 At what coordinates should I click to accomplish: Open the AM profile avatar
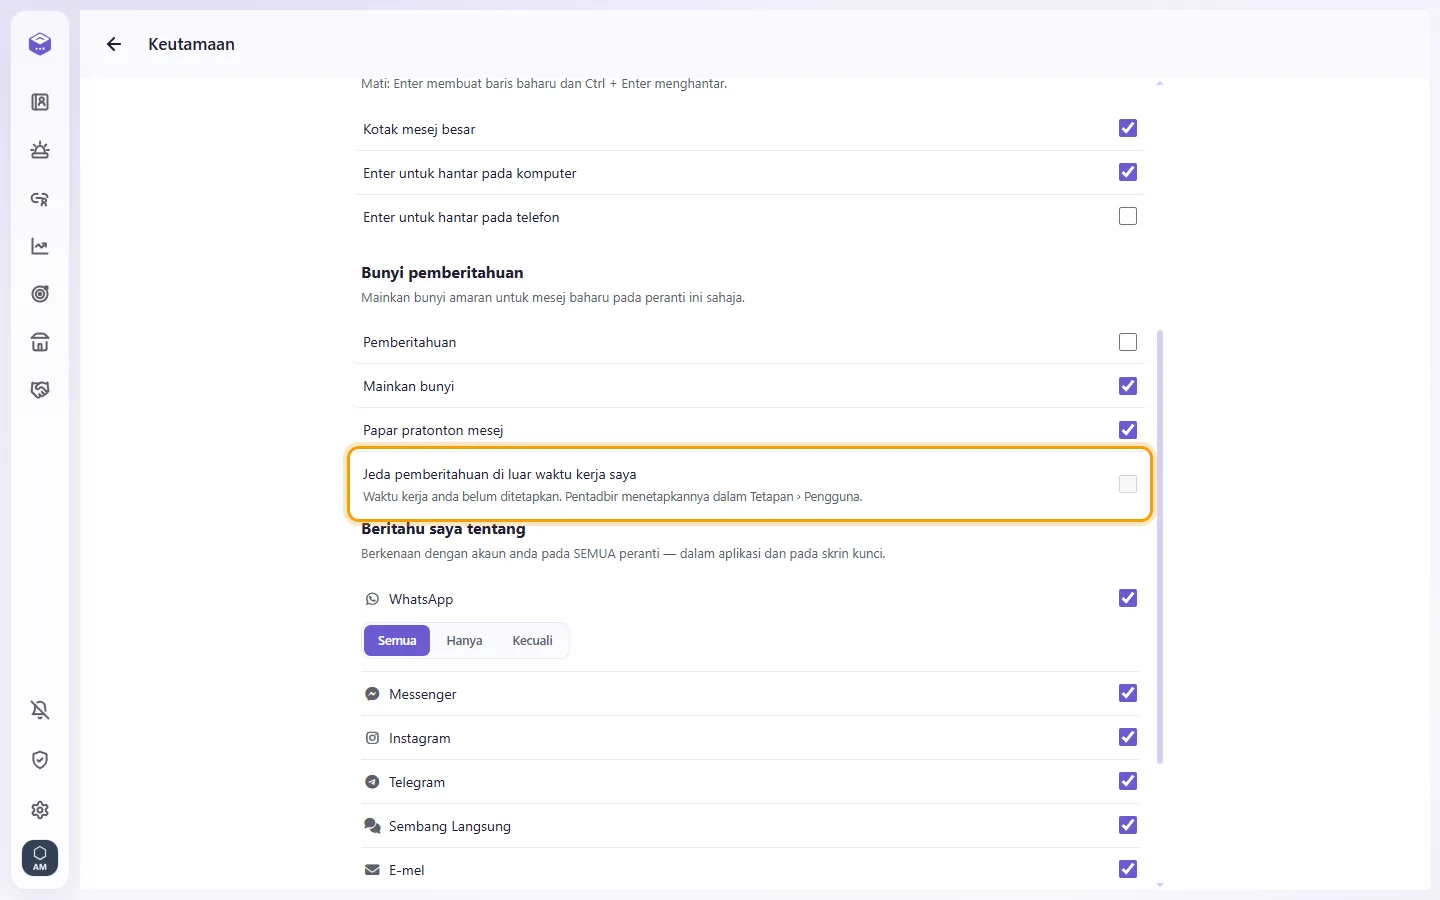[x=40, y=858]
